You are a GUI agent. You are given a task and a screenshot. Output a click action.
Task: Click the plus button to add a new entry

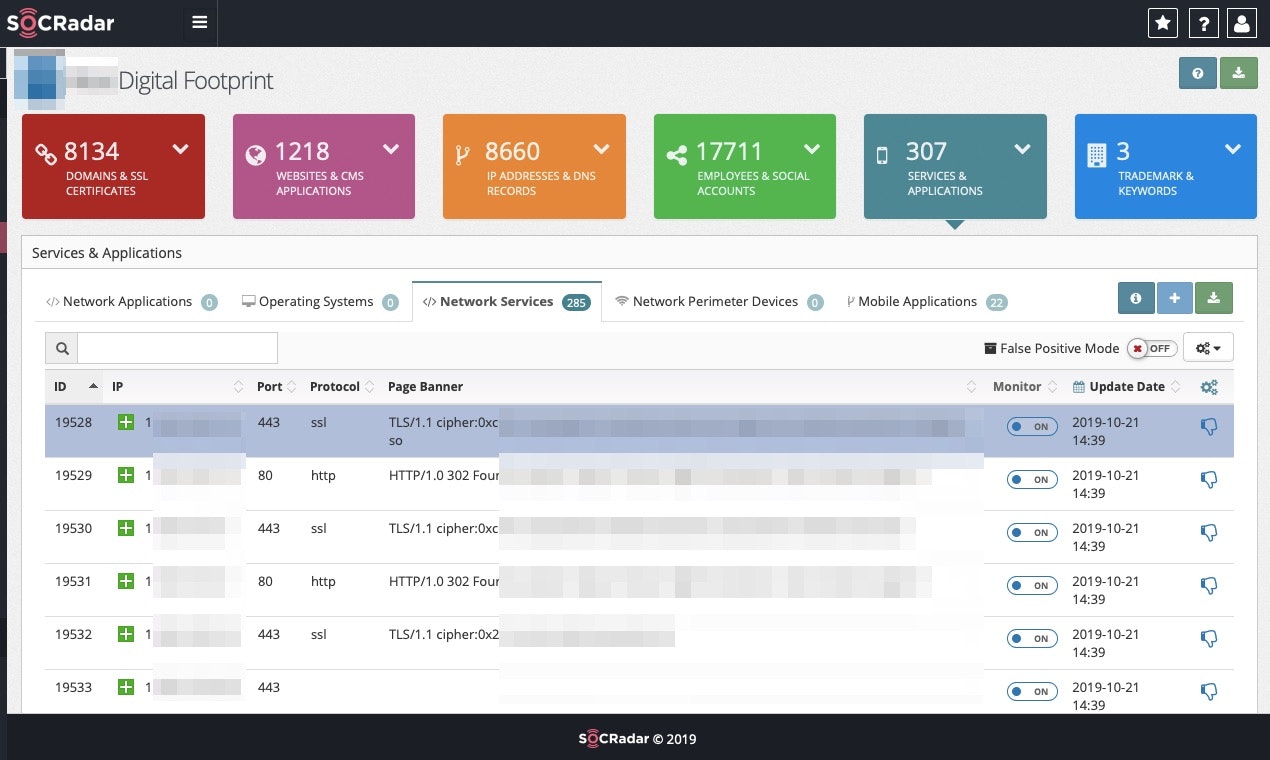click(1175, 297)
